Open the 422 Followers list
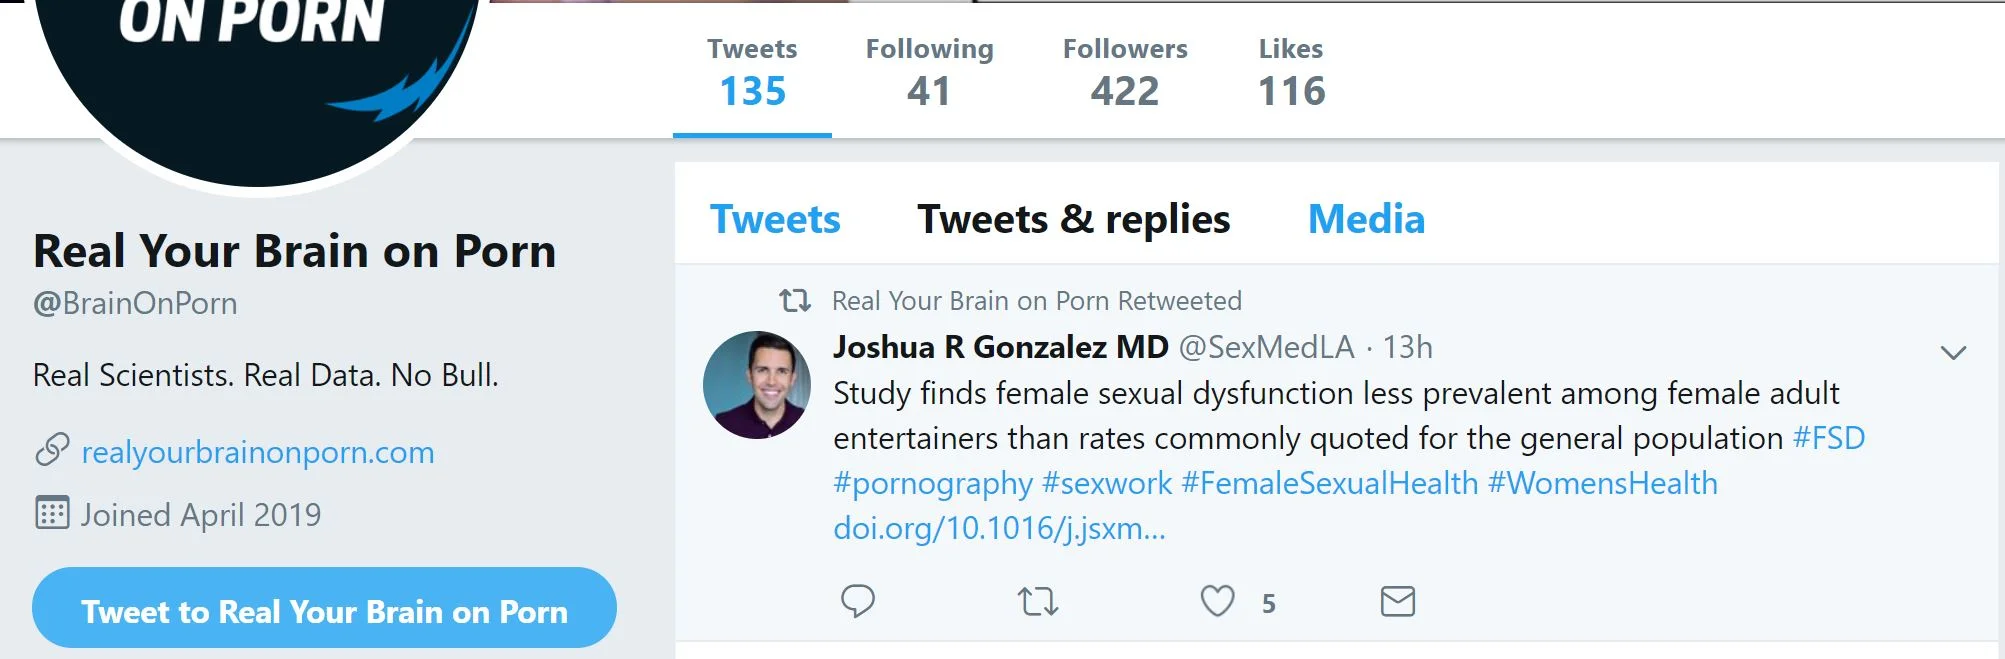The width and height of the screenshot is (2005, 659). 1125,73
